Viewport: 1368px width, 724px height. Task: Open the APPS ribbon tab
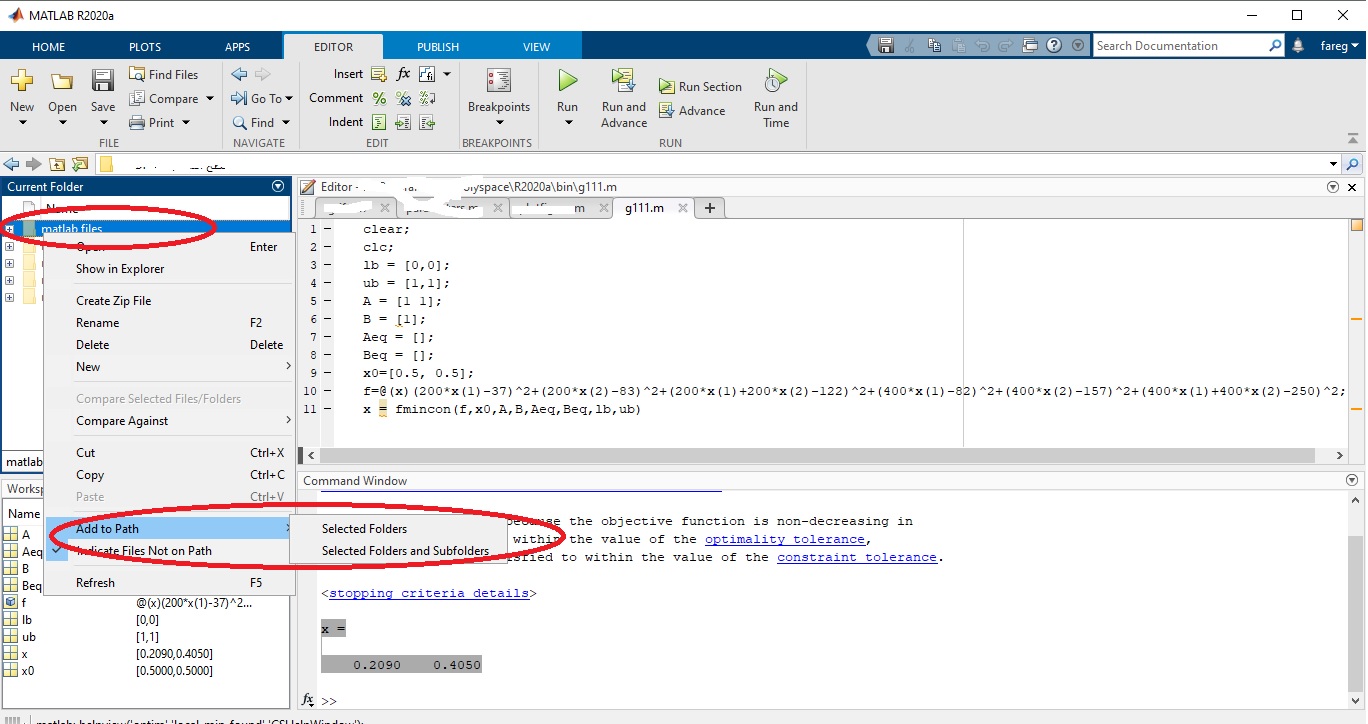click(238, 47)
